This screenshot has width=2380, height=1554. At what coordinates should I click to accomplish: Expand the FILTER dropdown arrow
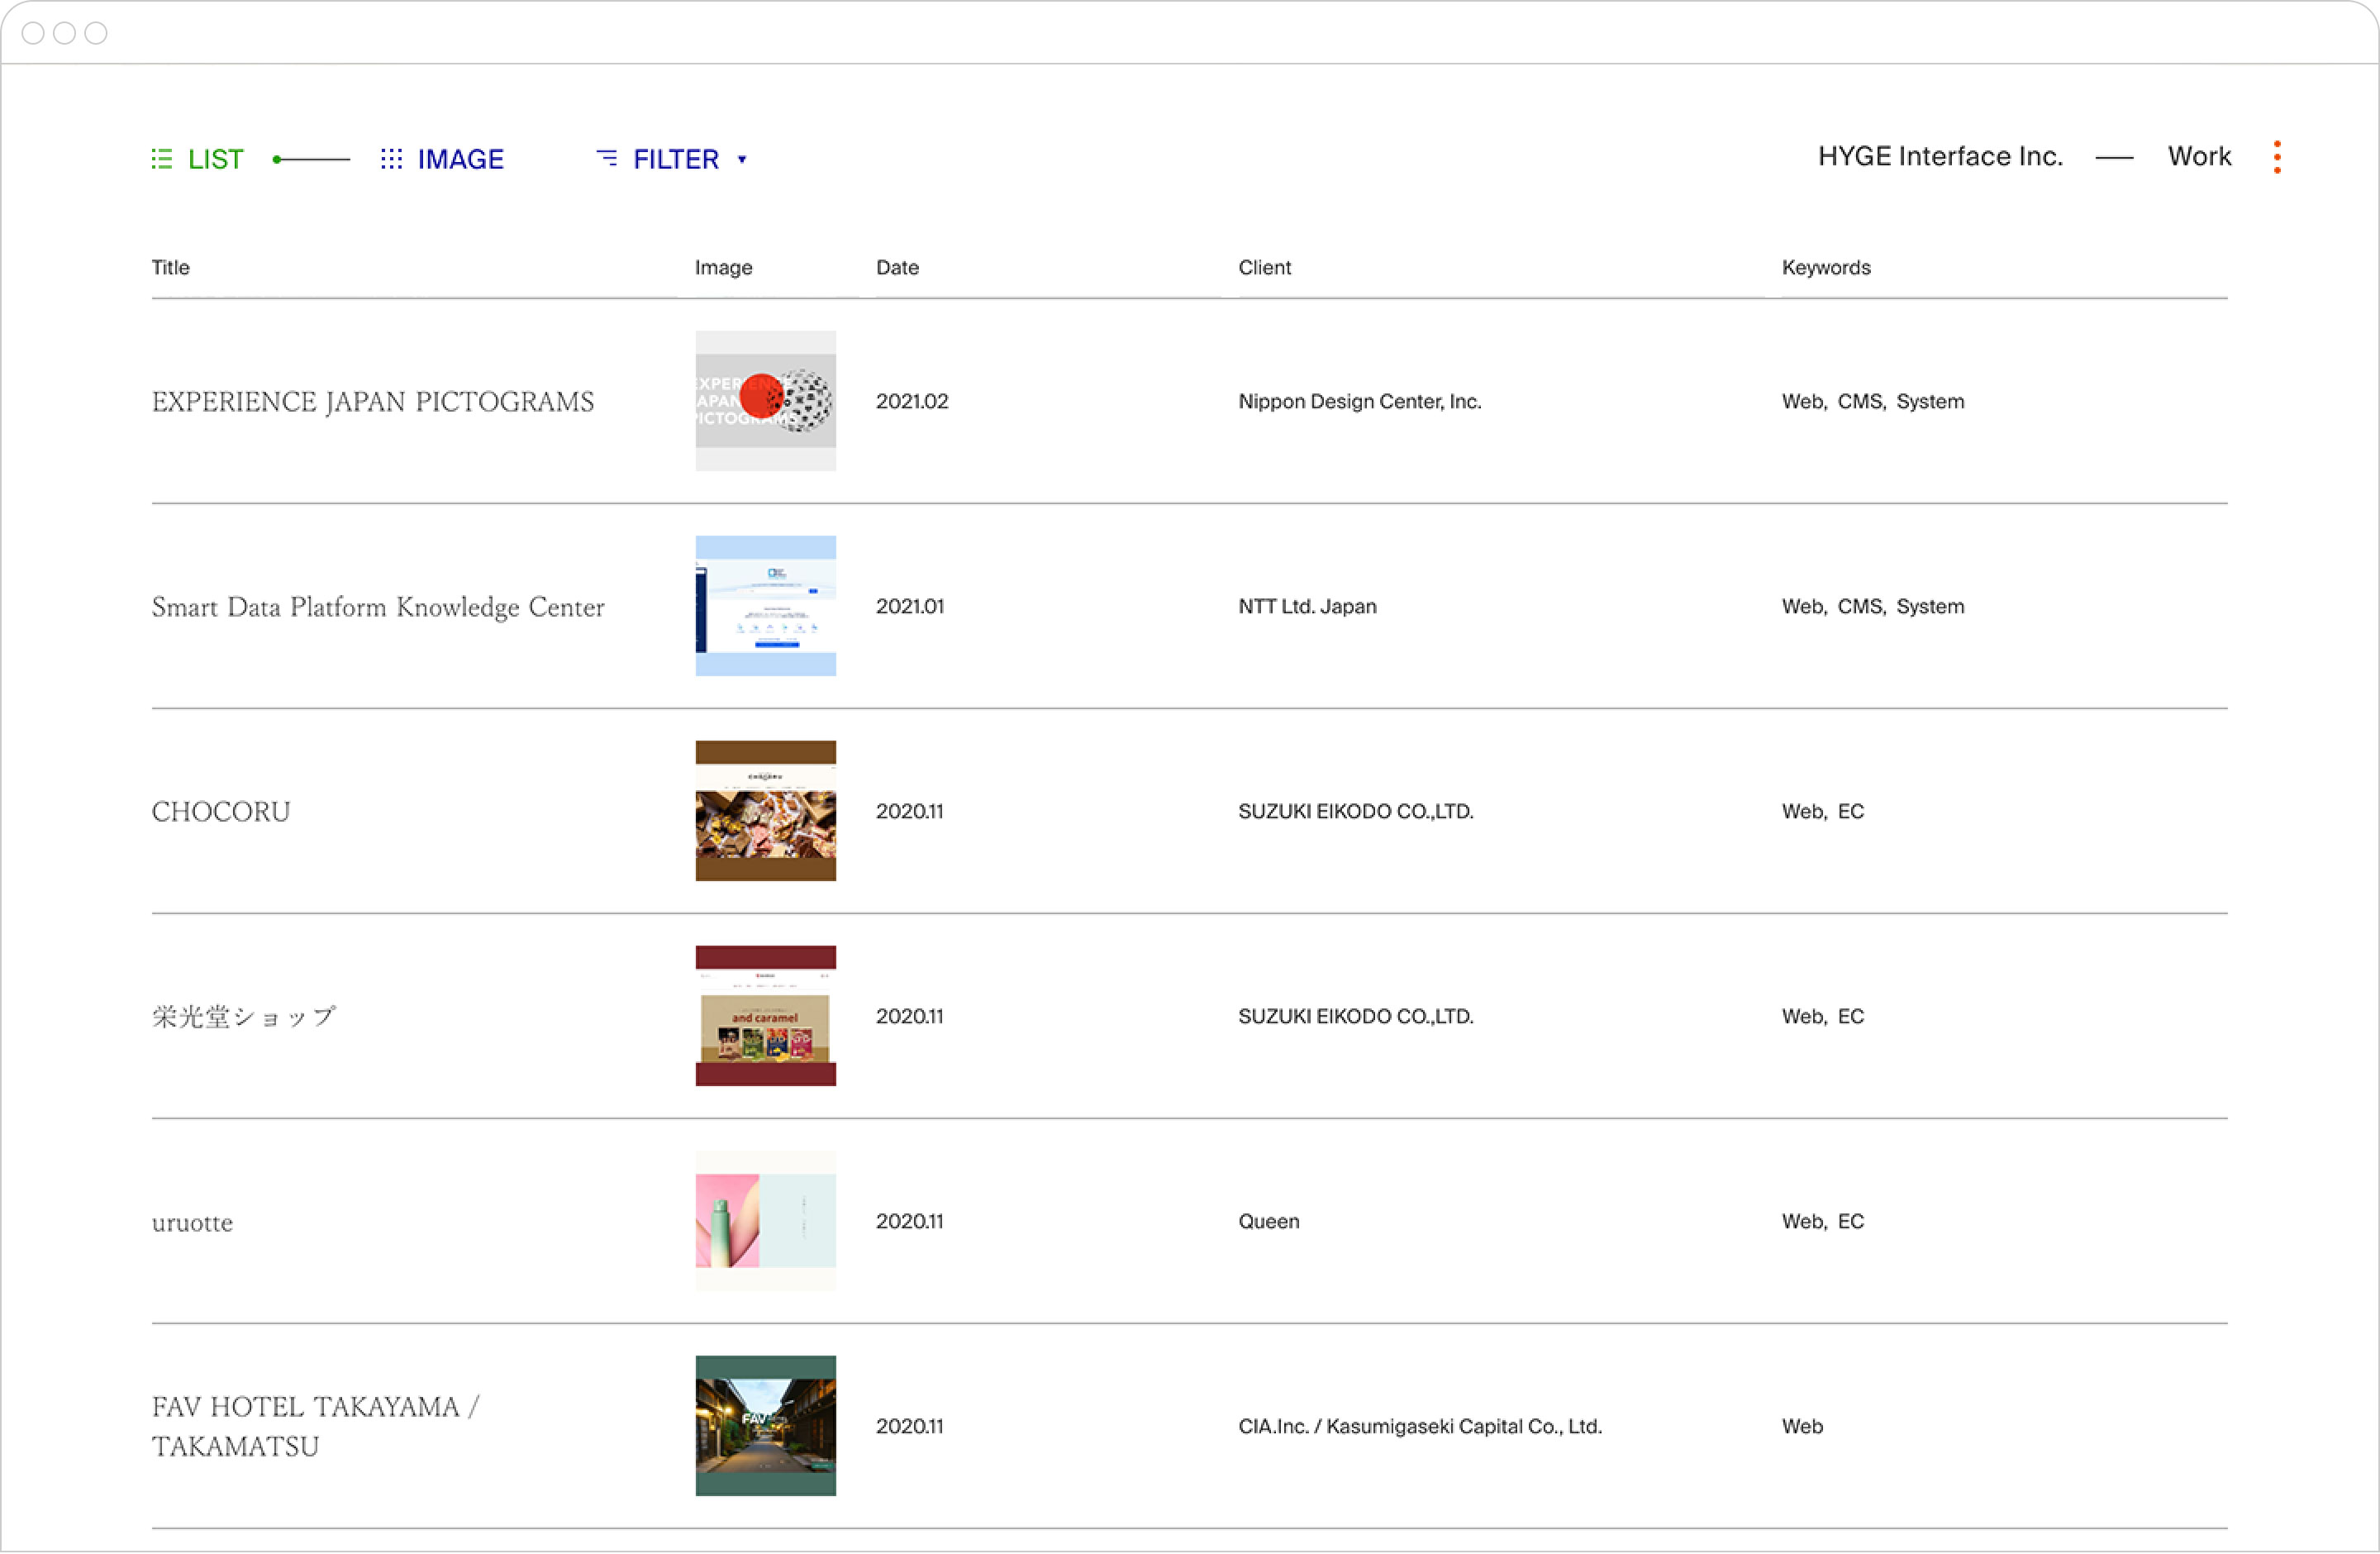pyautogui.click(x=742, y=160)
